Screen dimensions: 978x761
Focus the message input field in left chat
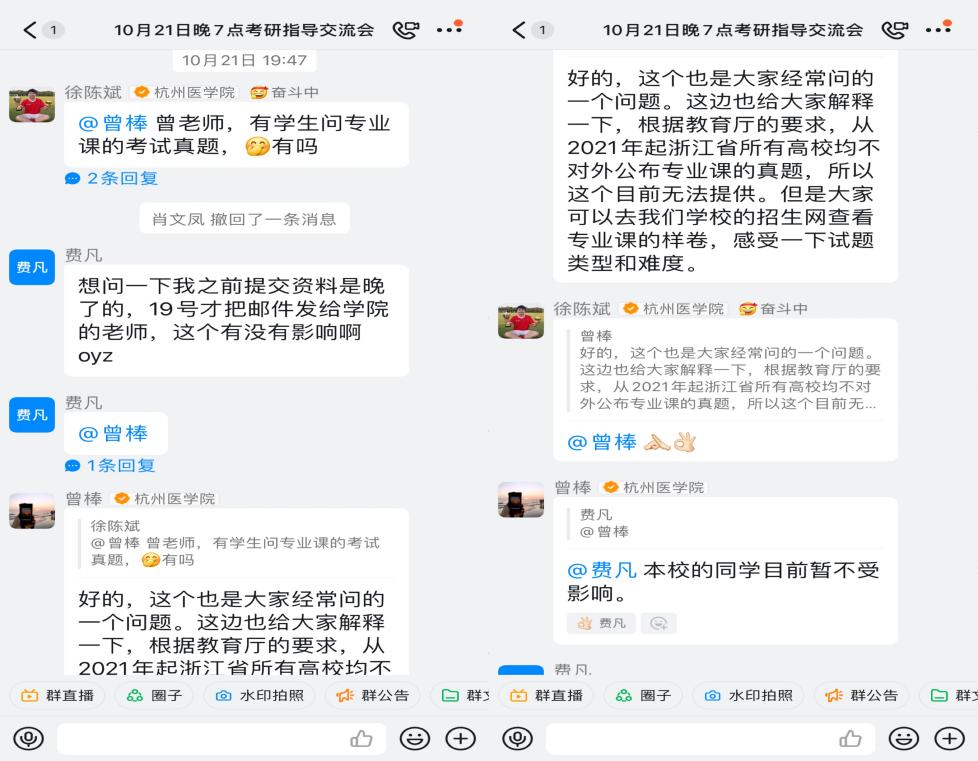(222, 739)
